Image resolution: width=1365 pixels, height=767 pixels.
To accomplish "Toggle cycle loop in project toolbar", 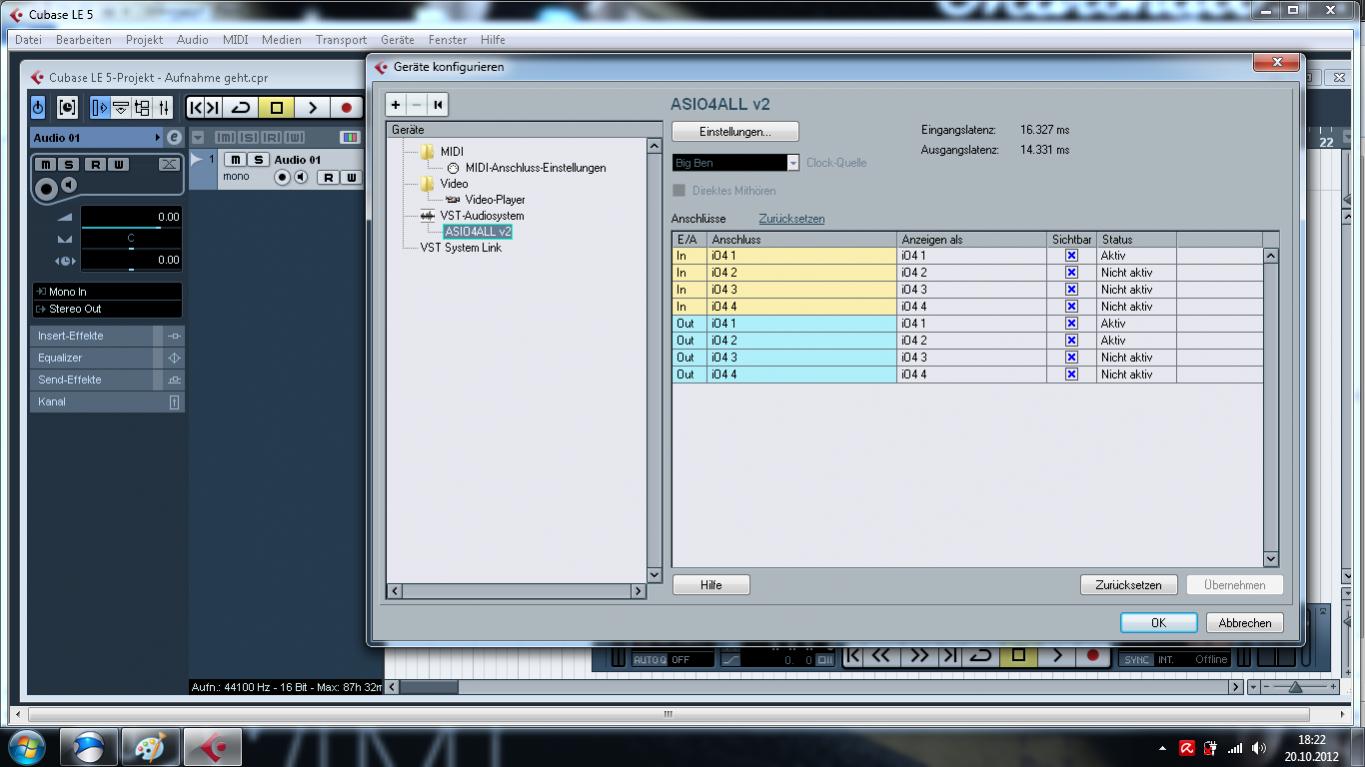I will (240, 107).
